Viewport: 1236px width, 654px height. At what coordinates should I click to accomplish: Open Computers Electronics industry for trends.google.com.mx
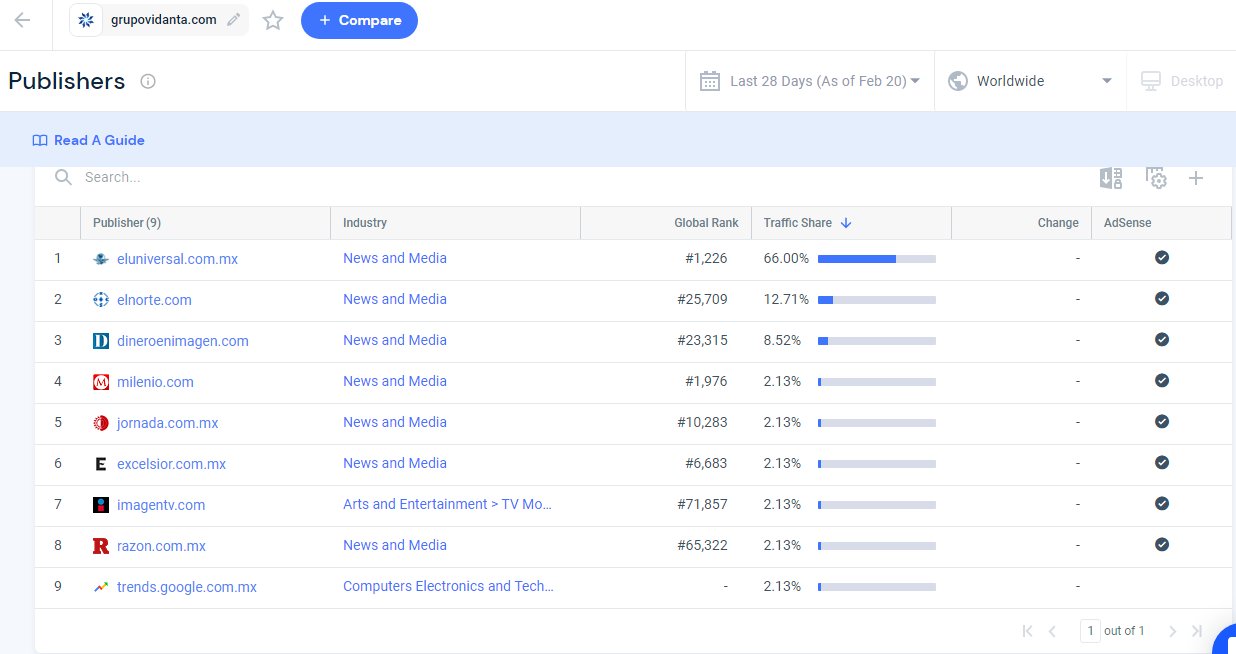[448, 586]
